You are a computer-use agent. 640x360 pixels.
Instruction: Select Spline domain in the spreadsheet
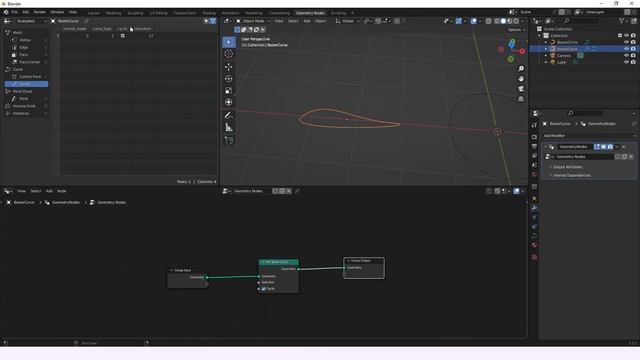coord(27,84)
